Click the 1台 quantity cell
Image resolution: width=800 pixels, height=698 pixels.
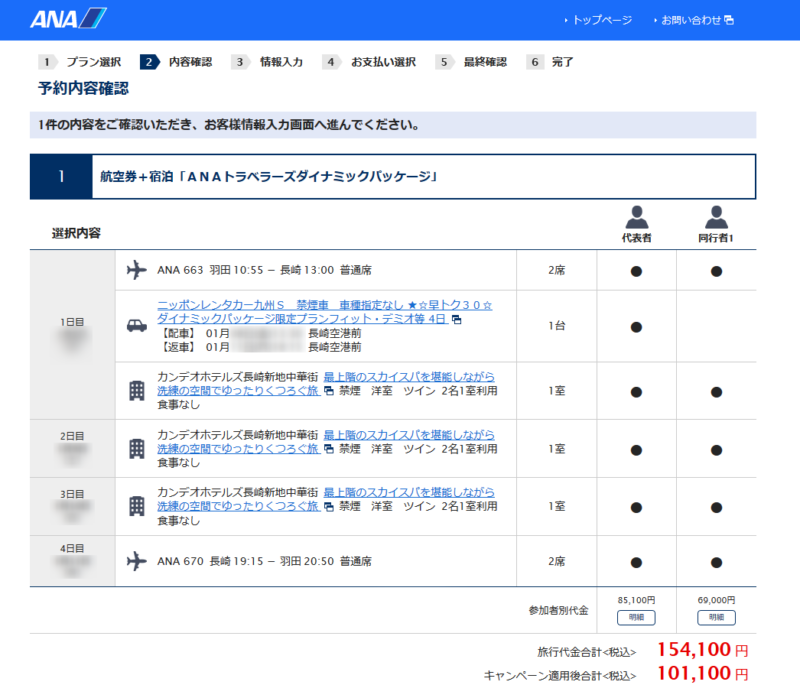tap(557, 326)
